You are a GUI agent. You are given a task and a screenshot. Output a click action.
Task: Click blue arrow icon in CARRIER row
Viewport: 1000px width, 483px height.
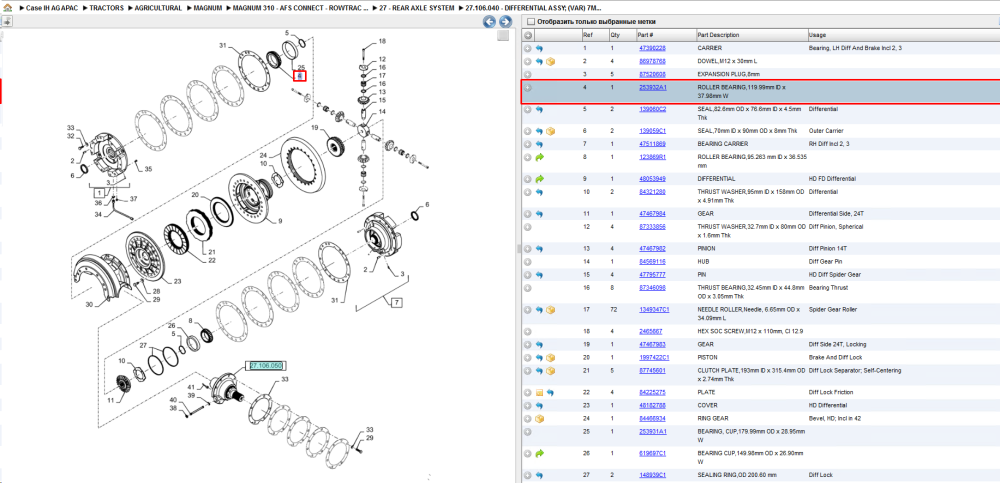click(539, 48)
